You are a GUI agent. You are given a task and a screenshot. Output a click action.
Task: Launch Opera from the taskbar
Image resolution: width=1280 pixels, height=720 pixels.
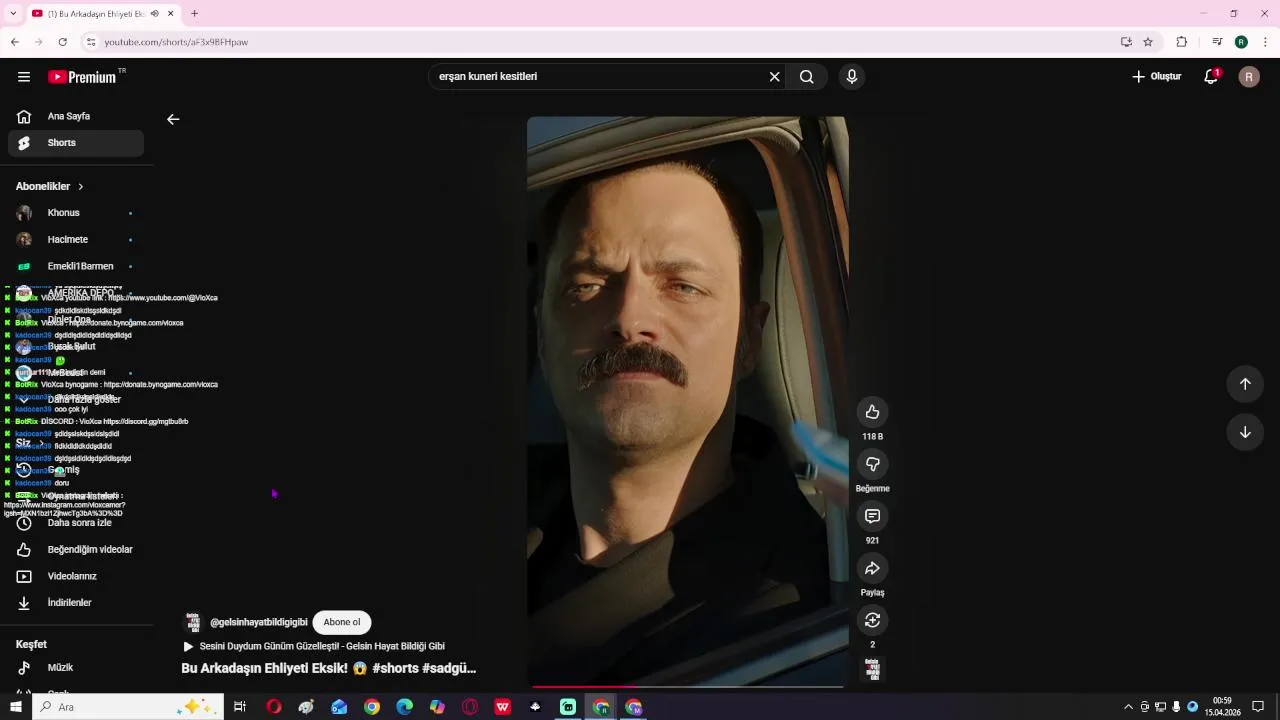point(274,707)
